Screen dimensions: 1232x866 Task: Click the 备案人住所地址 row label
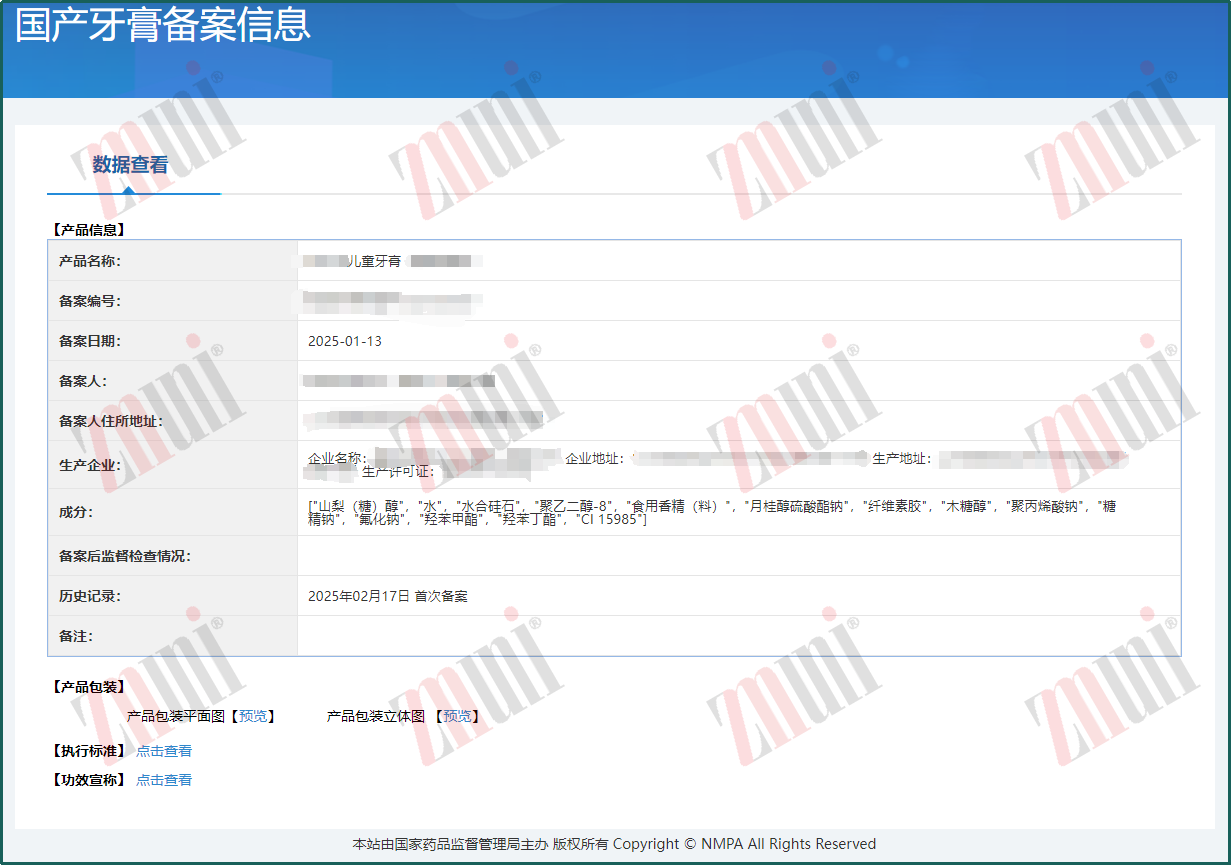pos(111,421)
